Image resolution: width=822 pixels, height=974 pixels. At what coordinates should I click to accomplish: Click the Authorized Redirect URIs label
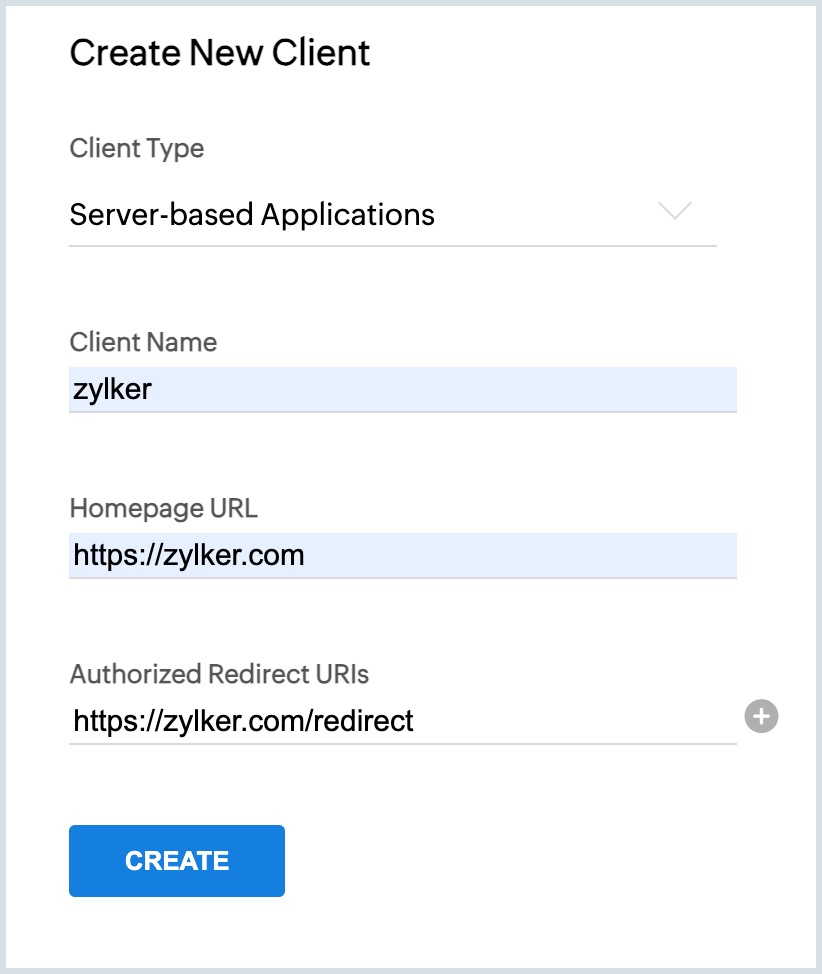click(219, 674)
